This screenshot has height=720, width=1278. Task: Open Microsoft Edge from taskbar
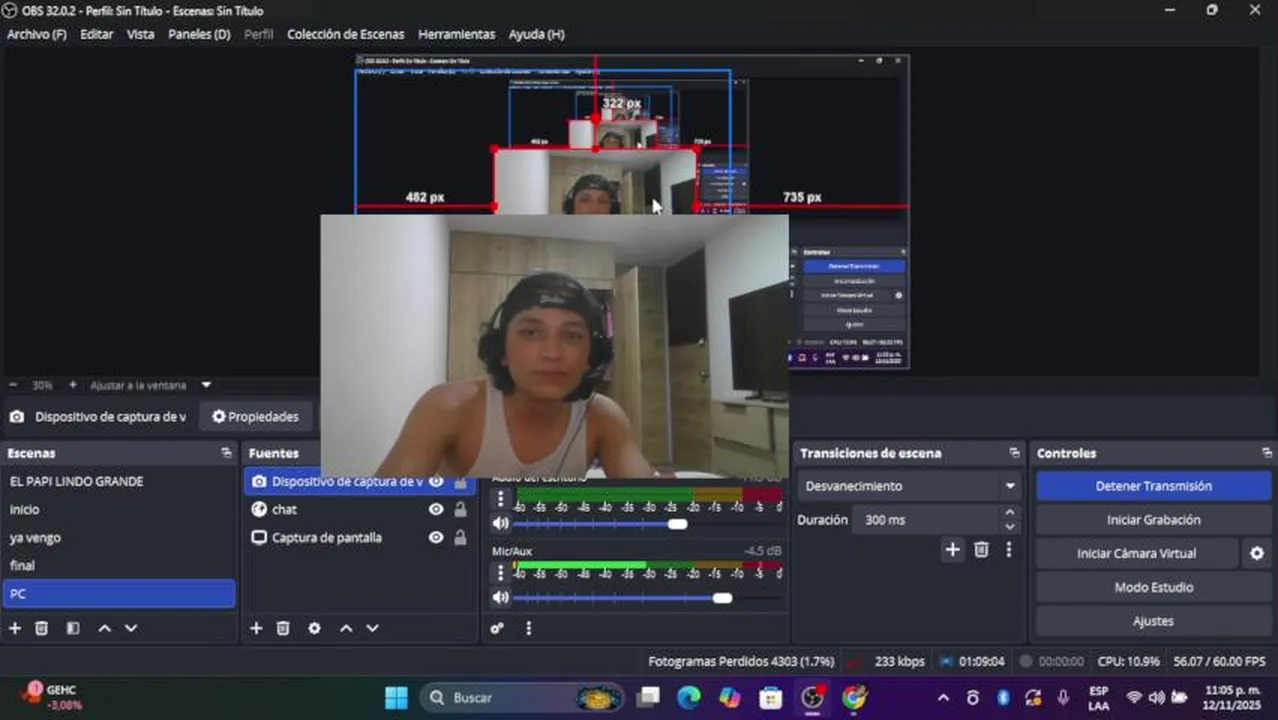(x=688, y=697)
